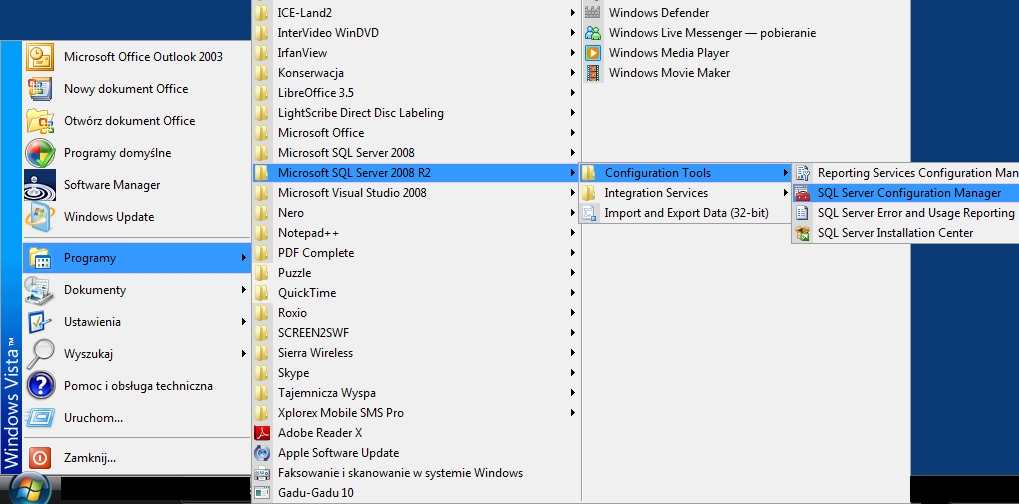Screen dimensions: 1019x504
Task: Select the Microsoft Office folder entry
Action: pyautogui.click(x=416, y=133)
